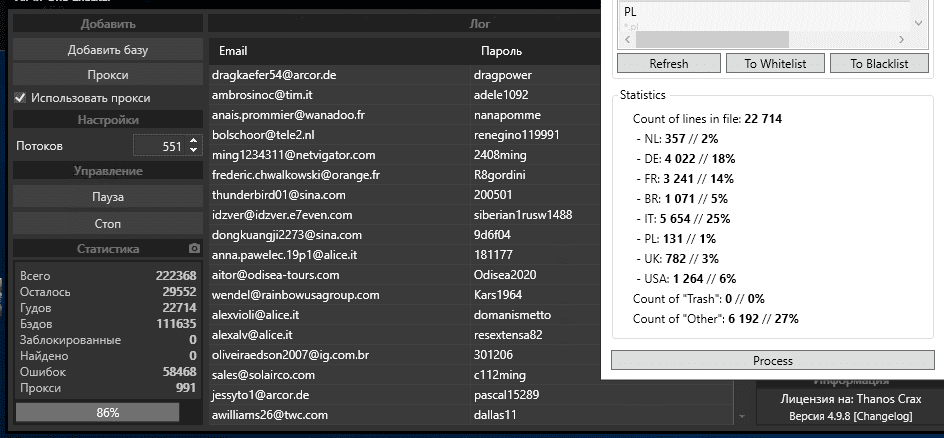
Task: Sort the log by Email column header
Action: (233, 51)
